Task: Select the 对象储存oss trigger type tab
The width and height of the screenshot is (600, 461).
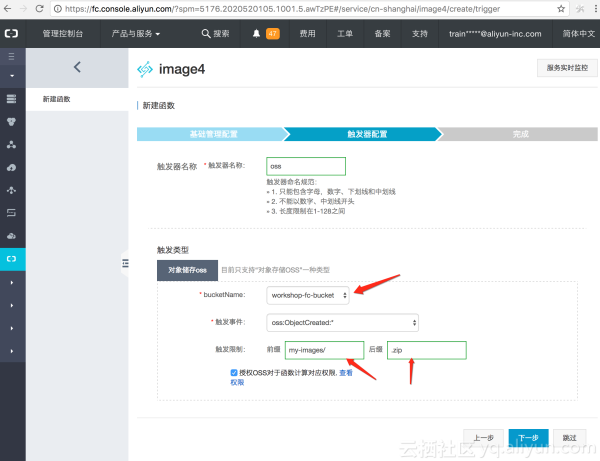Action: tap(186, 270)
